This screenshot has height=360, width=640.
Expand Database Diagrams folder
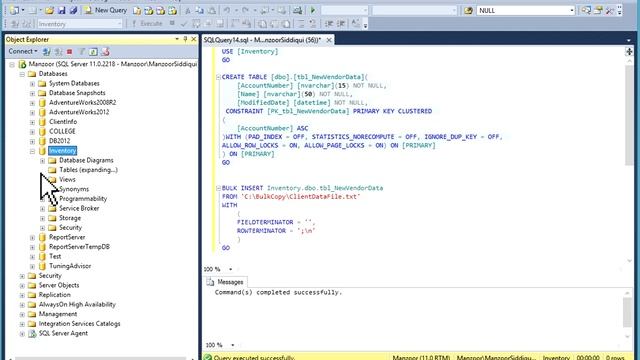pos(42,161)
